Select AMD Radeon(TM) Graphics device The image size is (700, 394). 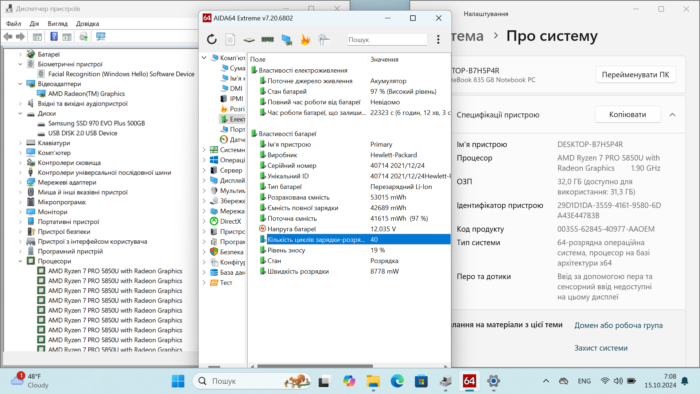coord(86,94)
